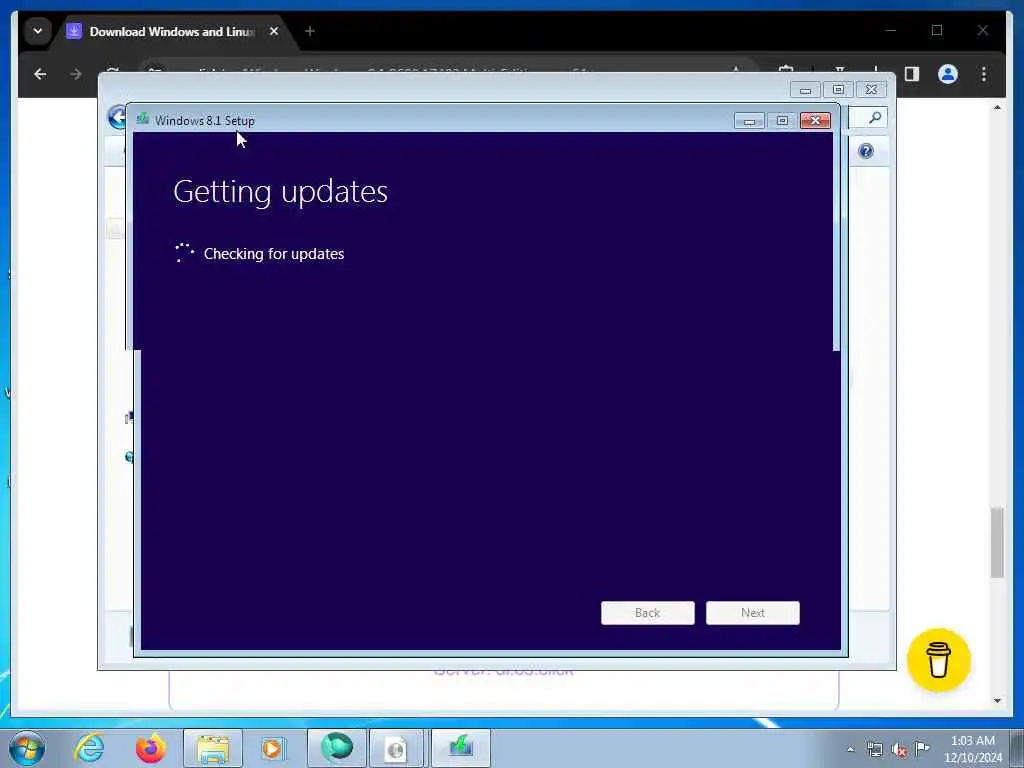Open Windows Explorer from taskbar
The width and height of the screenshot is (1024, 768).
pos(212,748)
